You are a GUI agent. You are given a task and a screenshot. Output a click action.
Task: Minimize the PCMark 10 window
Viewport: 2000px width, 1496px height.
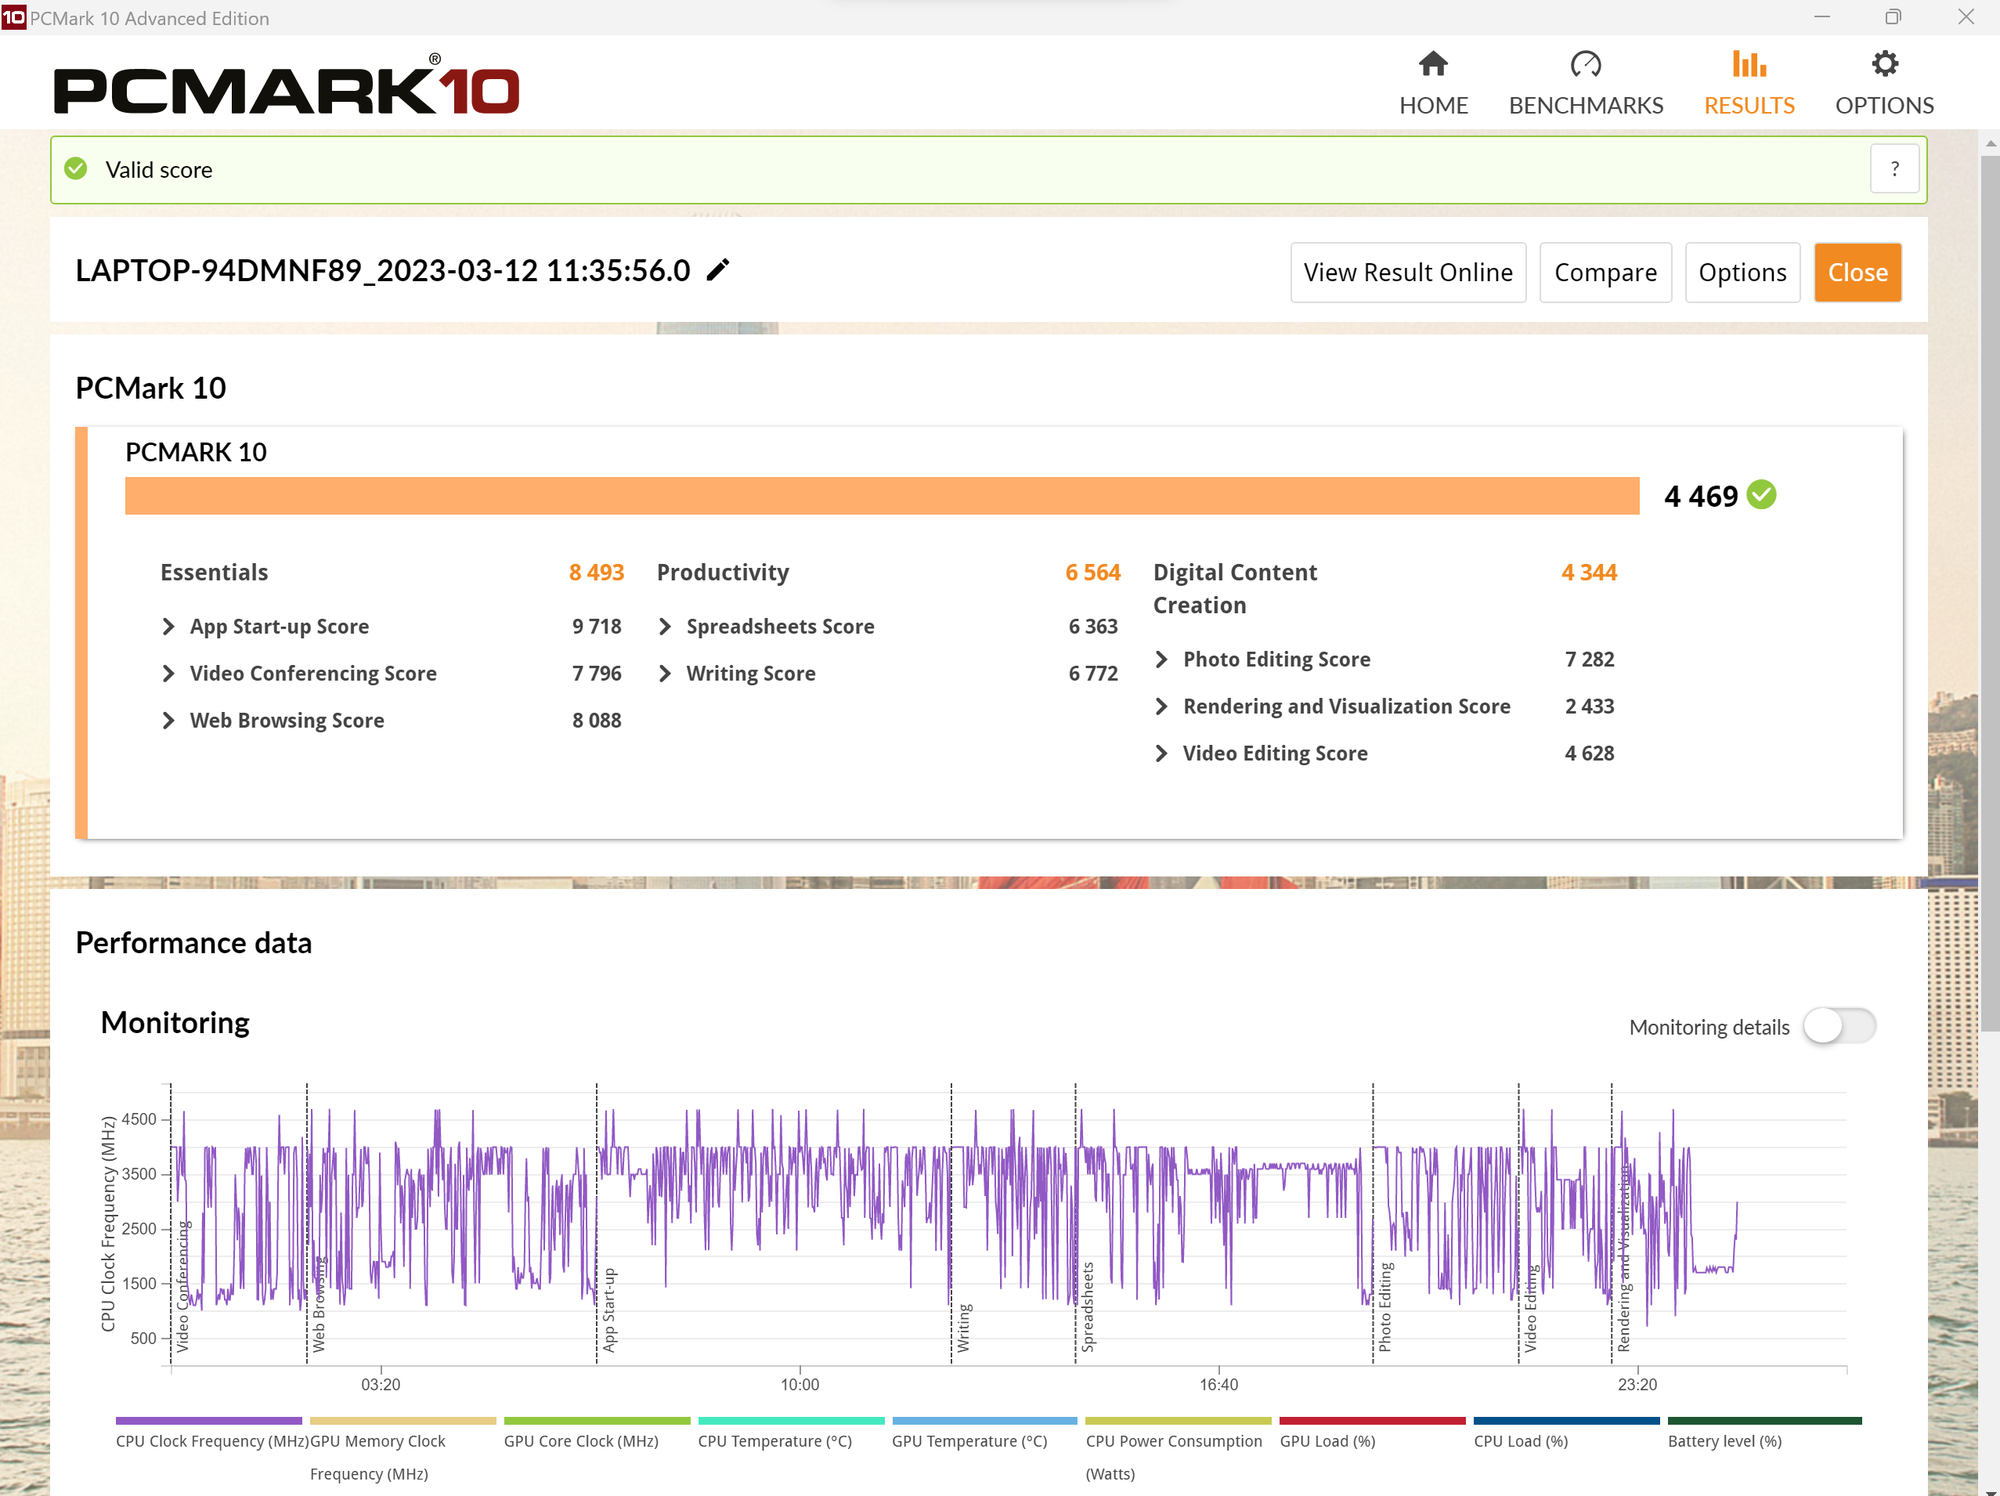(x=1822, y=17)
